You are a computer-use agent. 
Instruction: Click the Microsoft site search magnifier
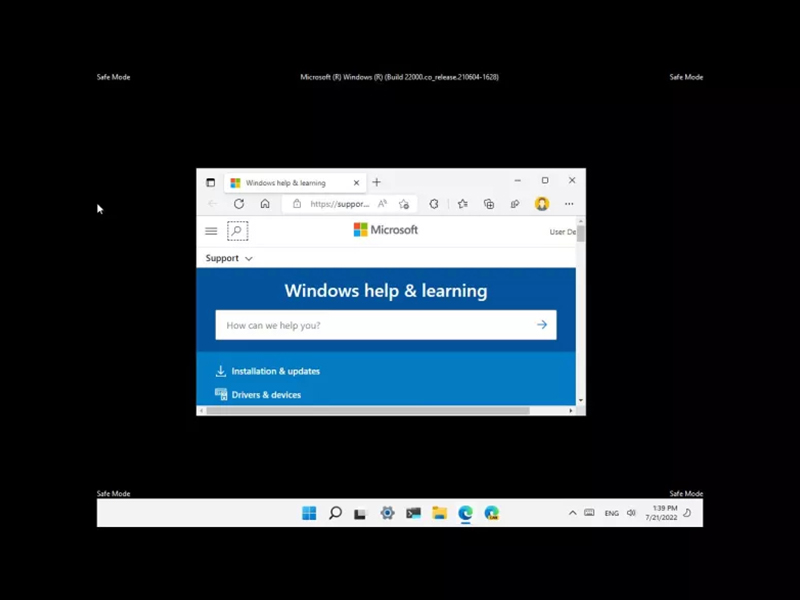coord(237,231)
